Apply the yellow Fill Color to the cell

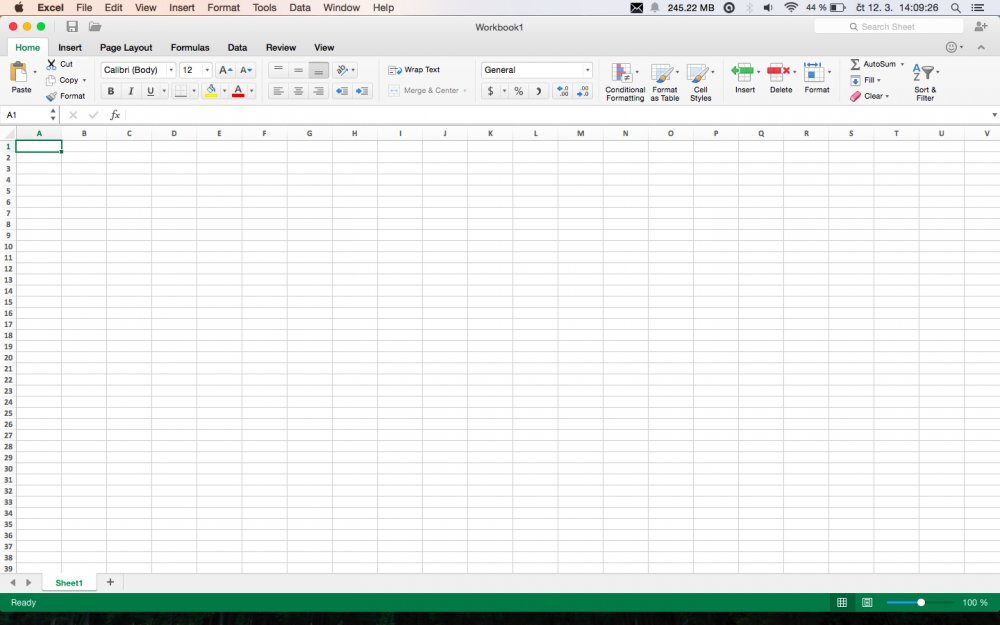tap(212, 91)
